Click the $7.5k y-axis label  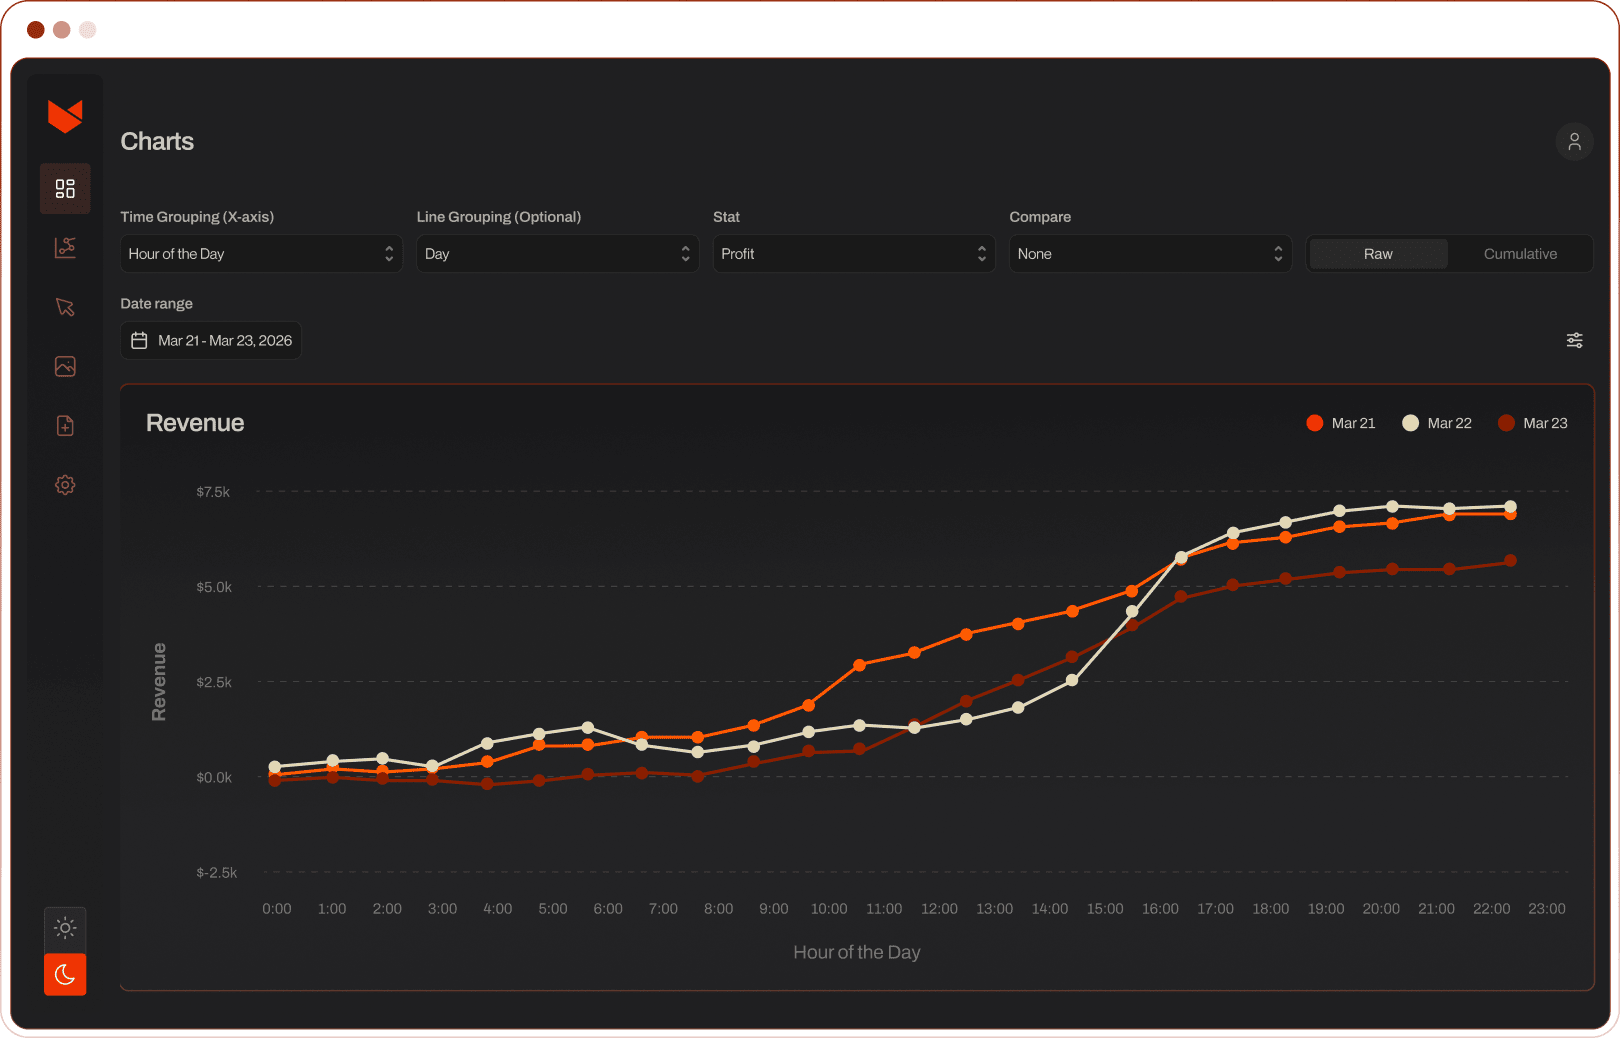213,492
